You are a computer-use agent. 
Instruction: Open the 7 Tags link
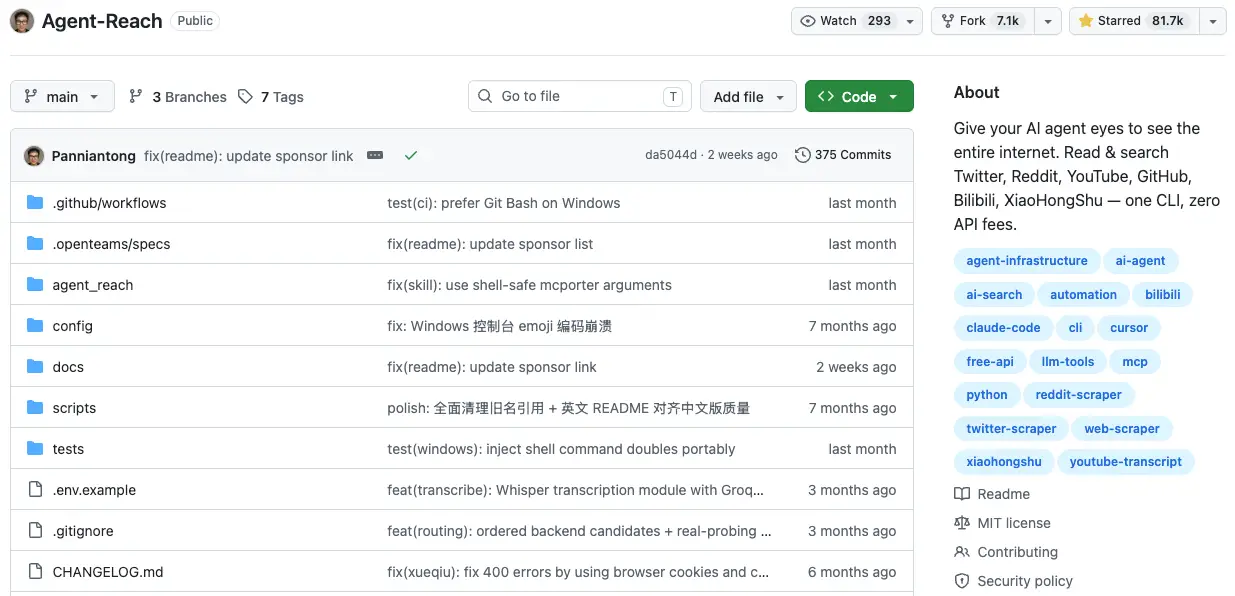tap(271, 97)
